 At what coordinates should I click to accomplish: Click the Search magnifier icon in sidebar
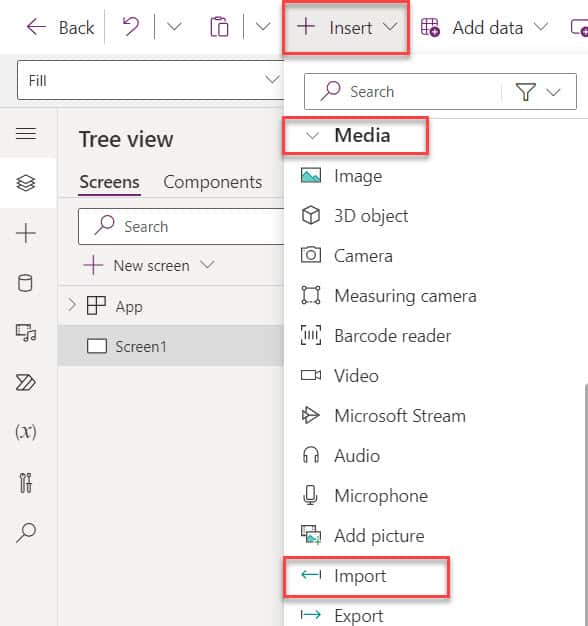pos(26,532)
